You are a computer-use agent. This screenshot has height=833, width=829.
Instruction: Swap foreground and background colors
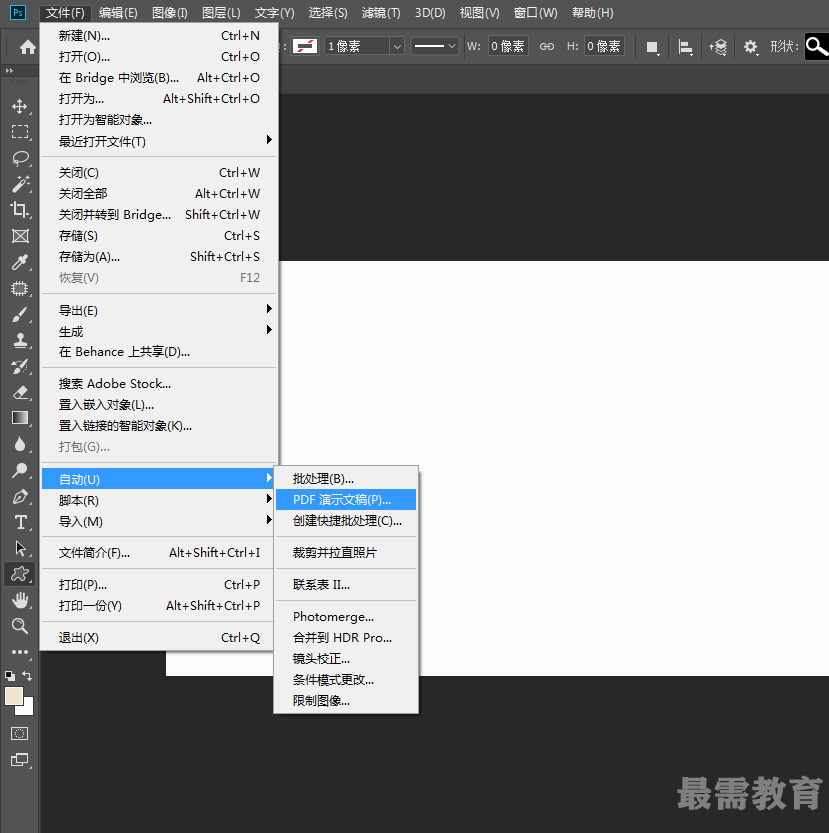click(x=27, y=676)
